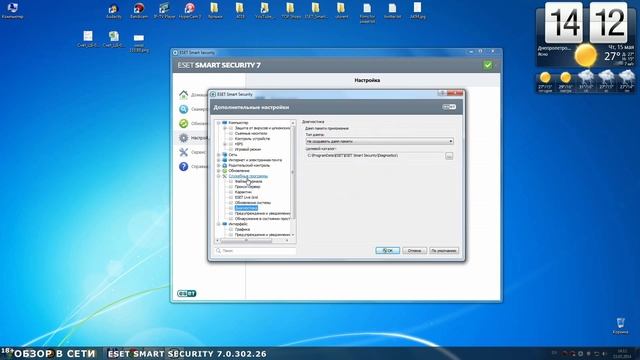Select Контроль устройств in settings tree
640x360 pixels.
tap(252, 139)
